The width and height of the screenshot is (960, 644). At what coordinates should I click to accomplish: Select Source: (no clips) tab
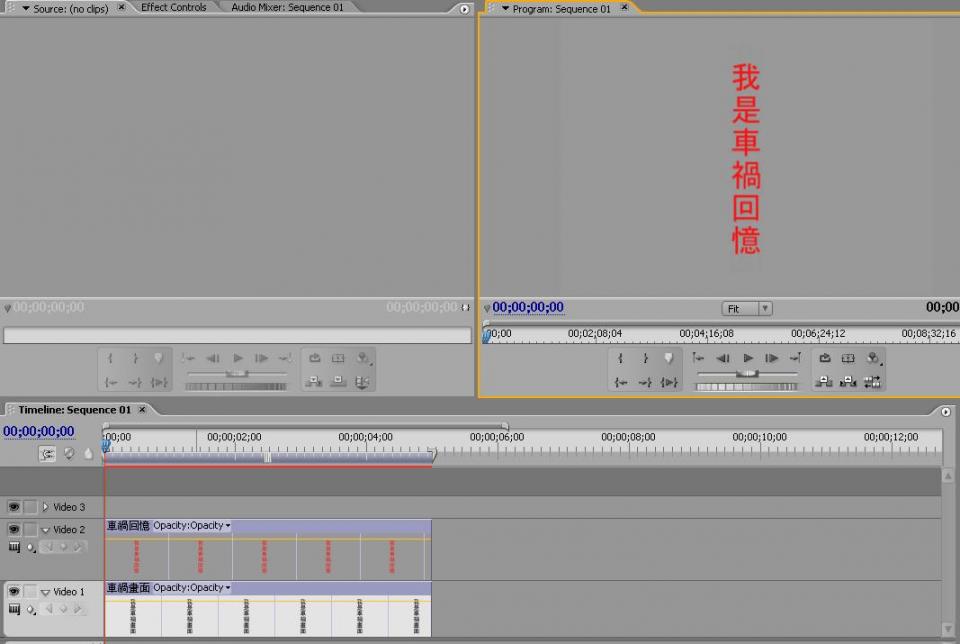pyautogui.click(x=70, y=9)
